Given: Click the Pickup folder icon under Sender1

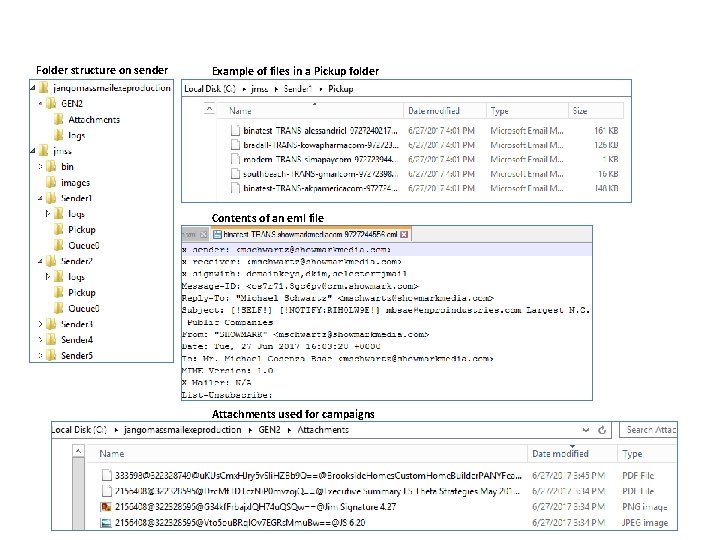Looking at the screenshot, I should coord(58,230).
